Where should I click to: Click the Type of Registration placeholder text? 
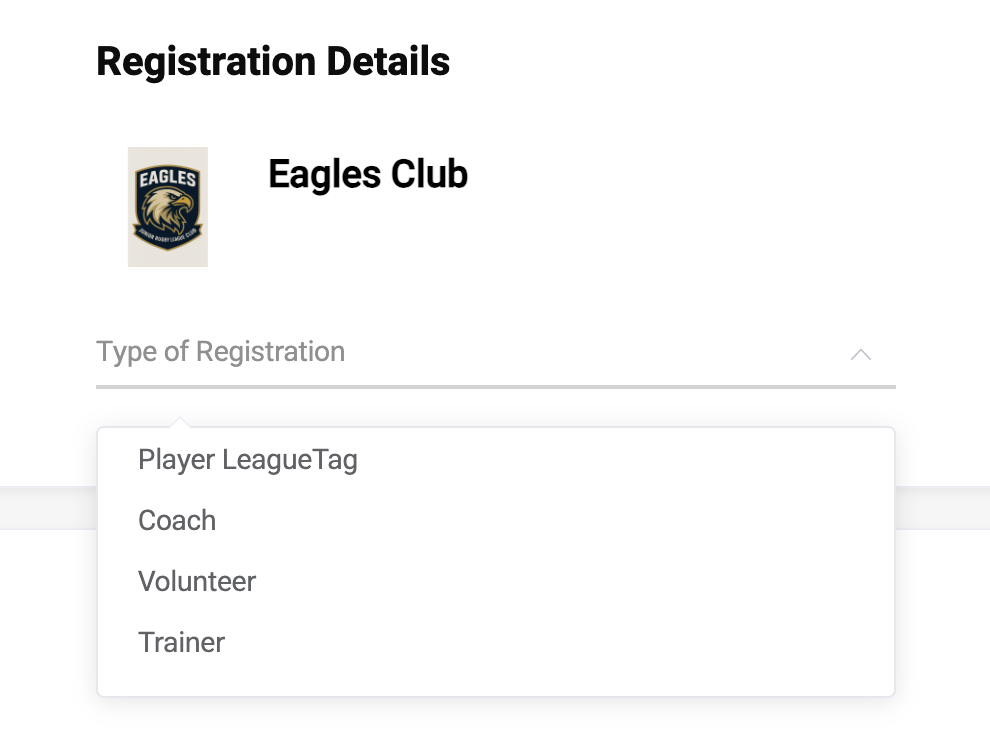pos(220,352)
